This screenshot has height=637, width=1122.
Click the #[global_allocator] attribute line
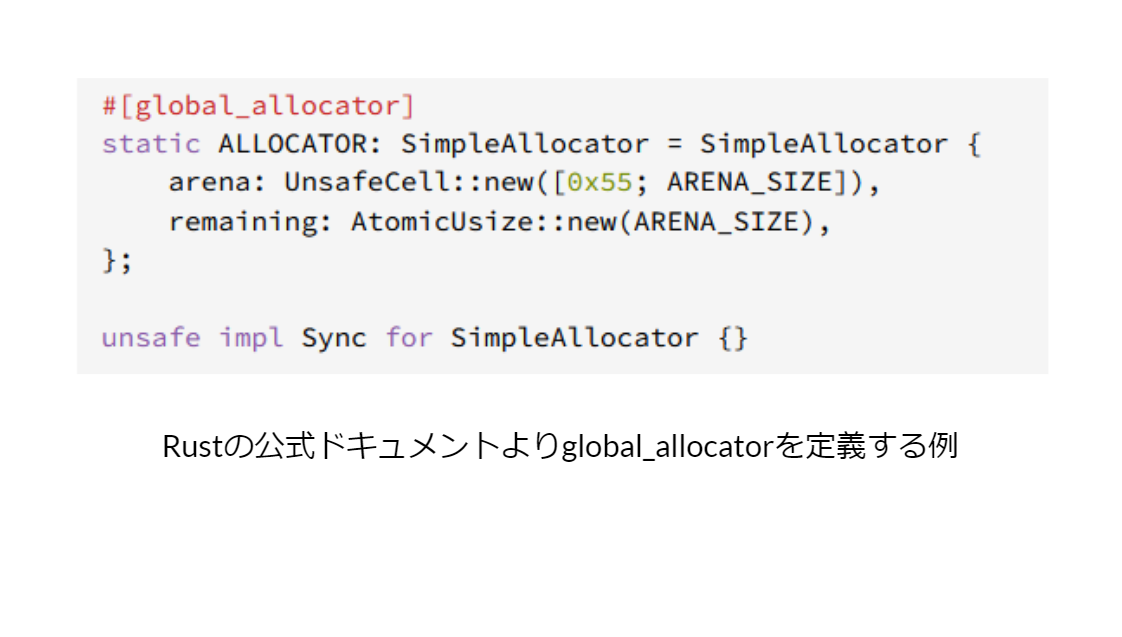257,105
